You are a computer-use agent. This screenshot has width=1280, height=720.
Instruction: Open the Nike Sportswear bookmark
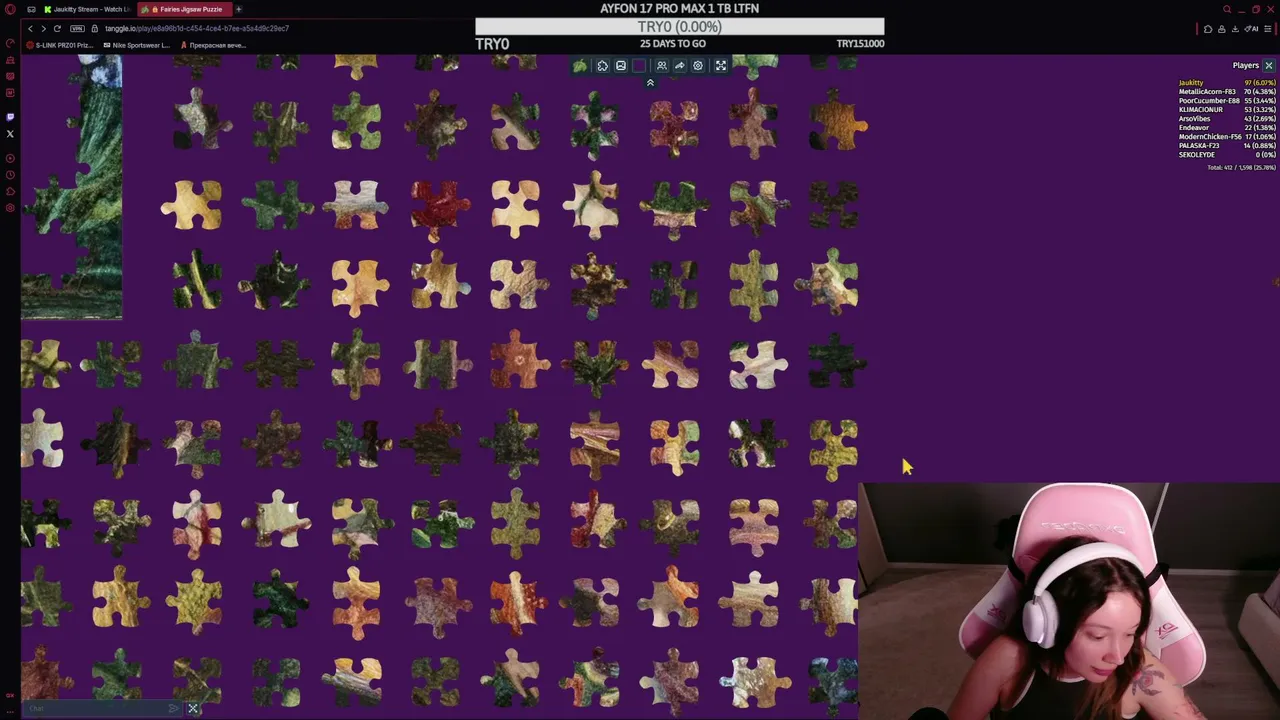click(x=137, y=45)
